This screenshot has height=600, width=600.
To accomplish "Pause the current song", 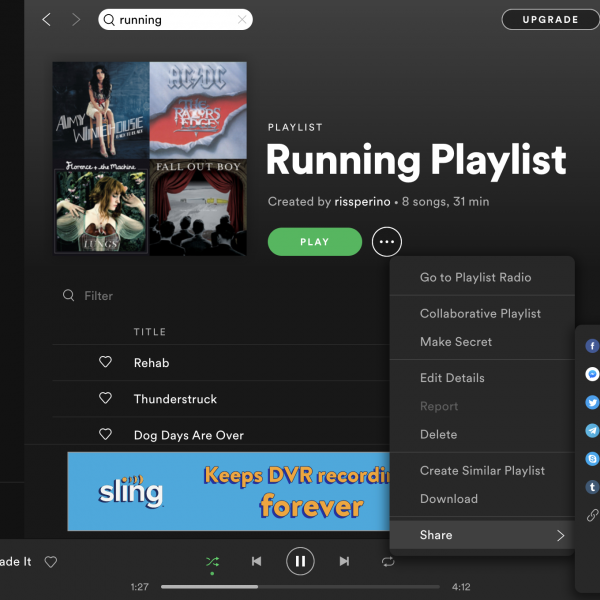I will [x=300, y=561].
